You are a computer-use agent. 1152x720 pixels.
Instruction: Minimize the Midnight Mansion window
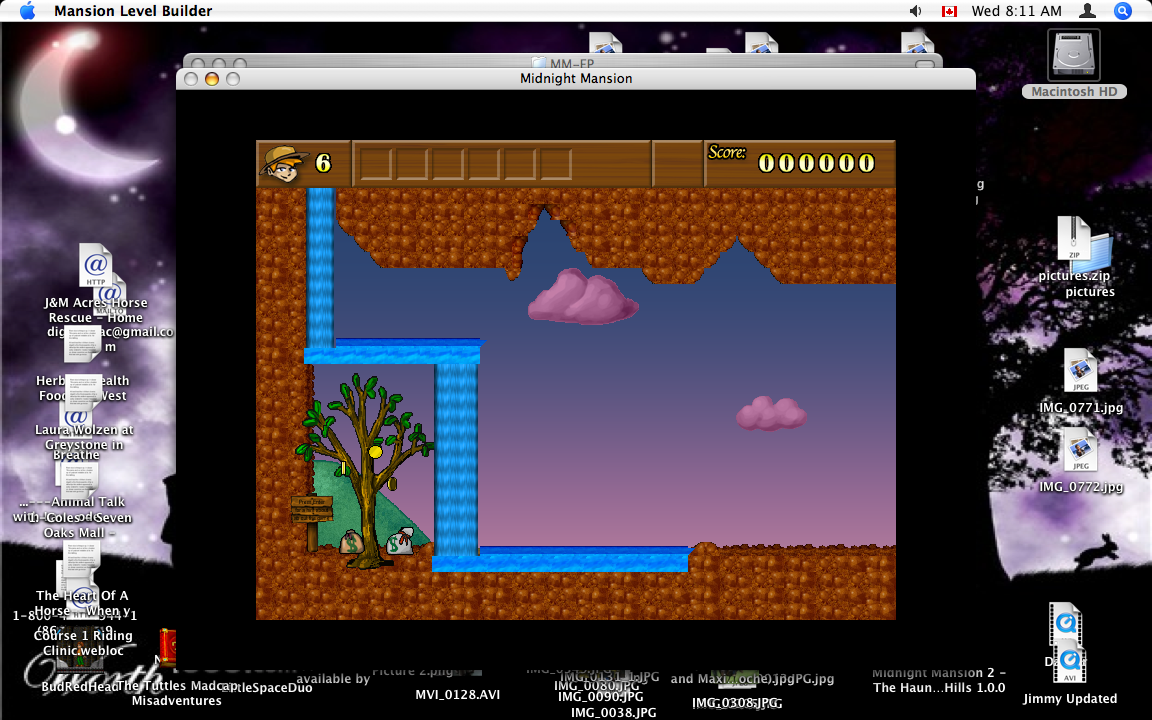pyautogui.click(x=211, y=79)
